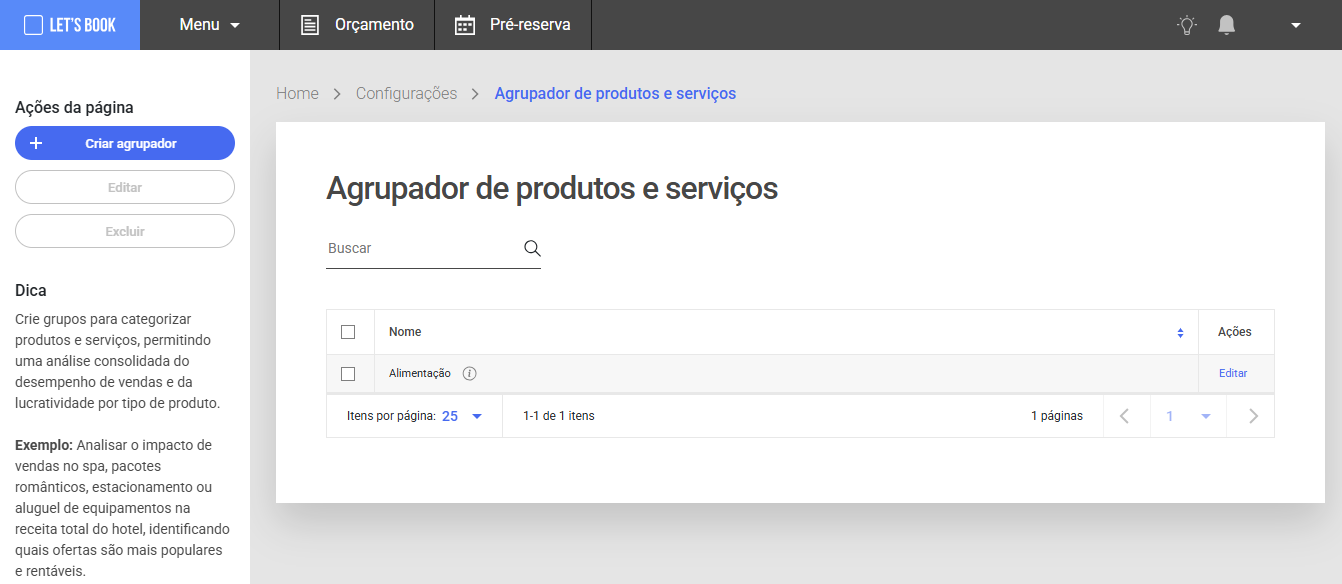The width and height of the screenshot is (1342, 584).
Task: Go to previous page arrow
Action: tap(1125, 416)
